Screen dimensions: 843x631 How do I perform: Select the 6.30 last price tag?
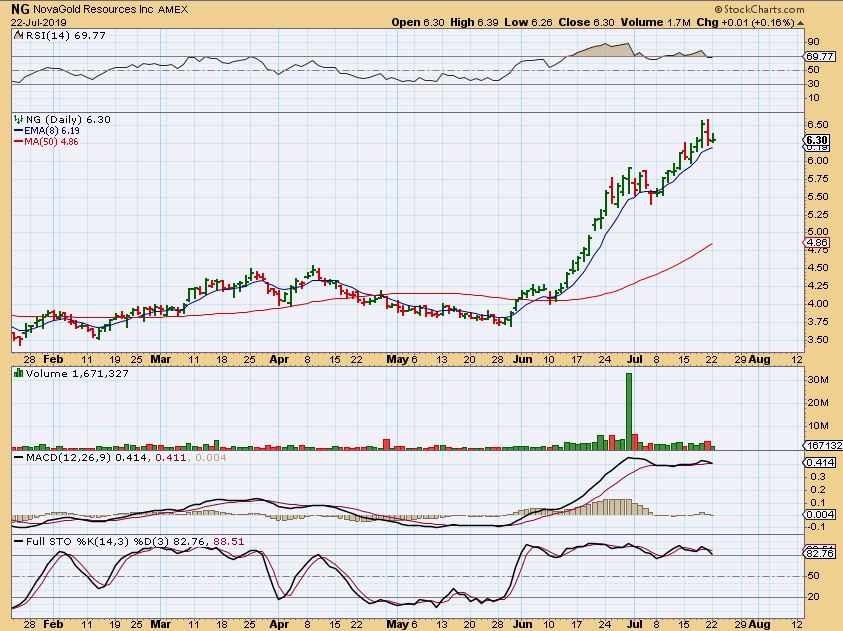pyautogui.click(x=817, y=140)
